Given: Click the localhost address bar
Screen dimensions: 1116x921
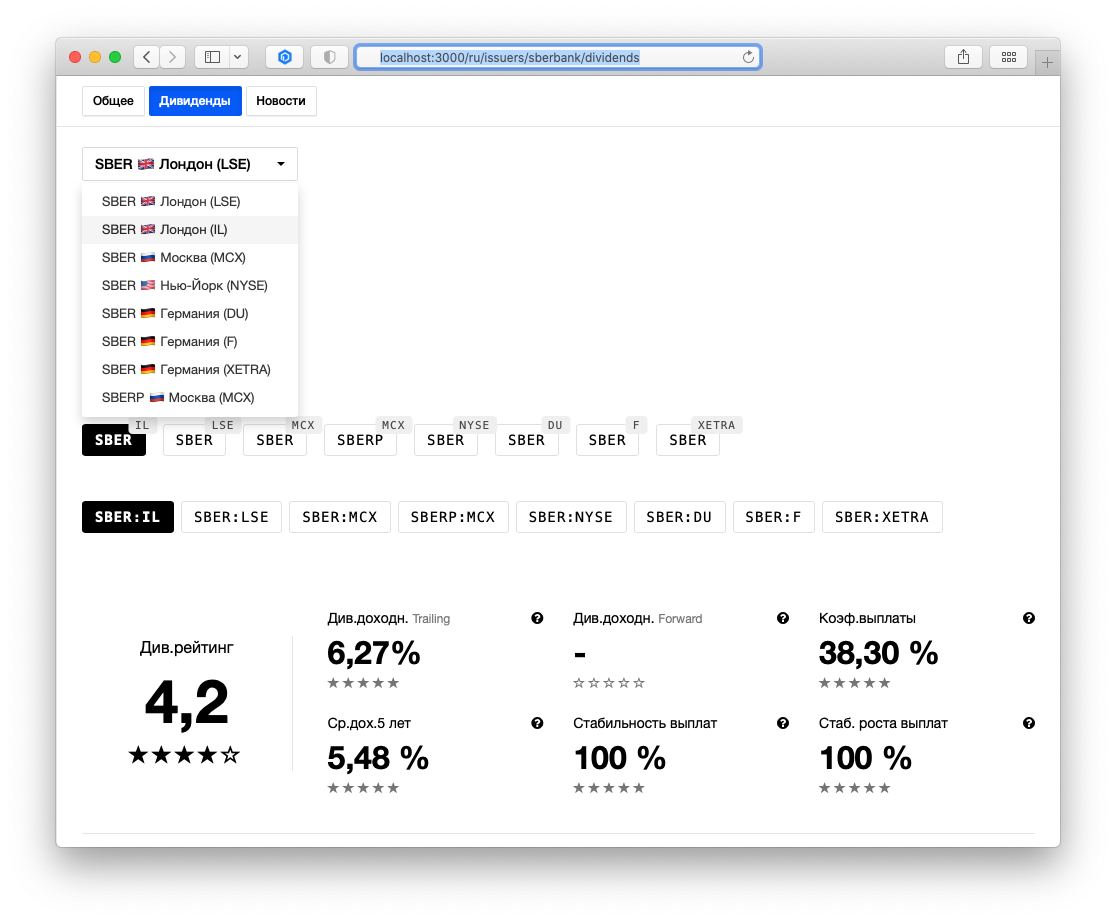Looking at the screenshot, I should (558, 57).
